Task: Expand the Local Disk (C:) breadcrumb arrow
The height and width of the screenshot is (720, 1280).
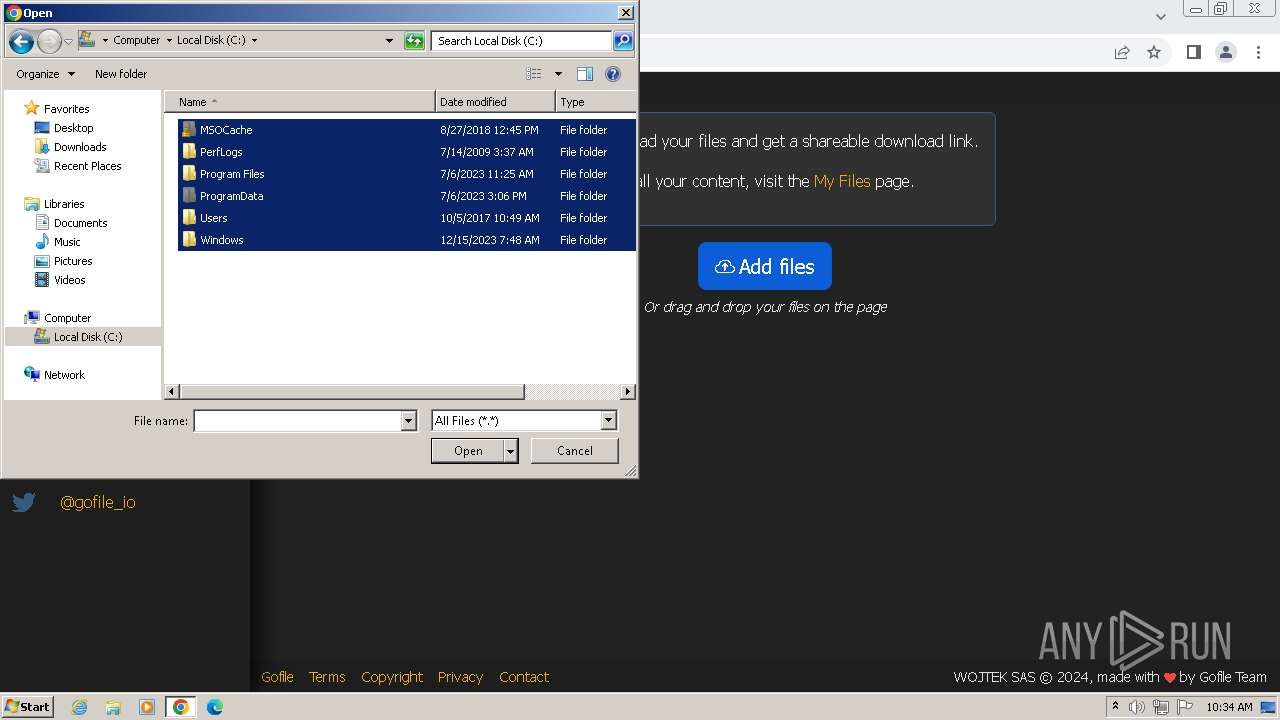Action: [x=254, y=41]
